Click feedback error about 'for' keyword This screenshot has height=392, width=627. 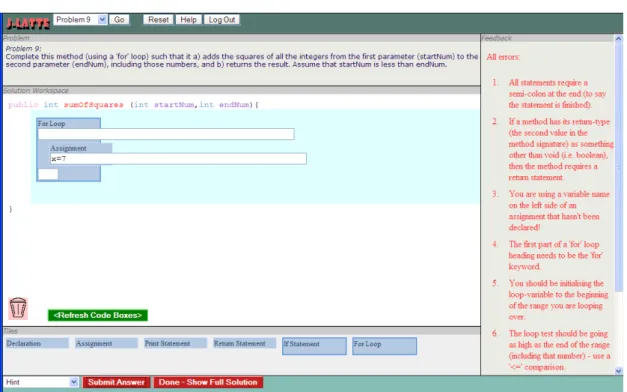pos(555,255)
